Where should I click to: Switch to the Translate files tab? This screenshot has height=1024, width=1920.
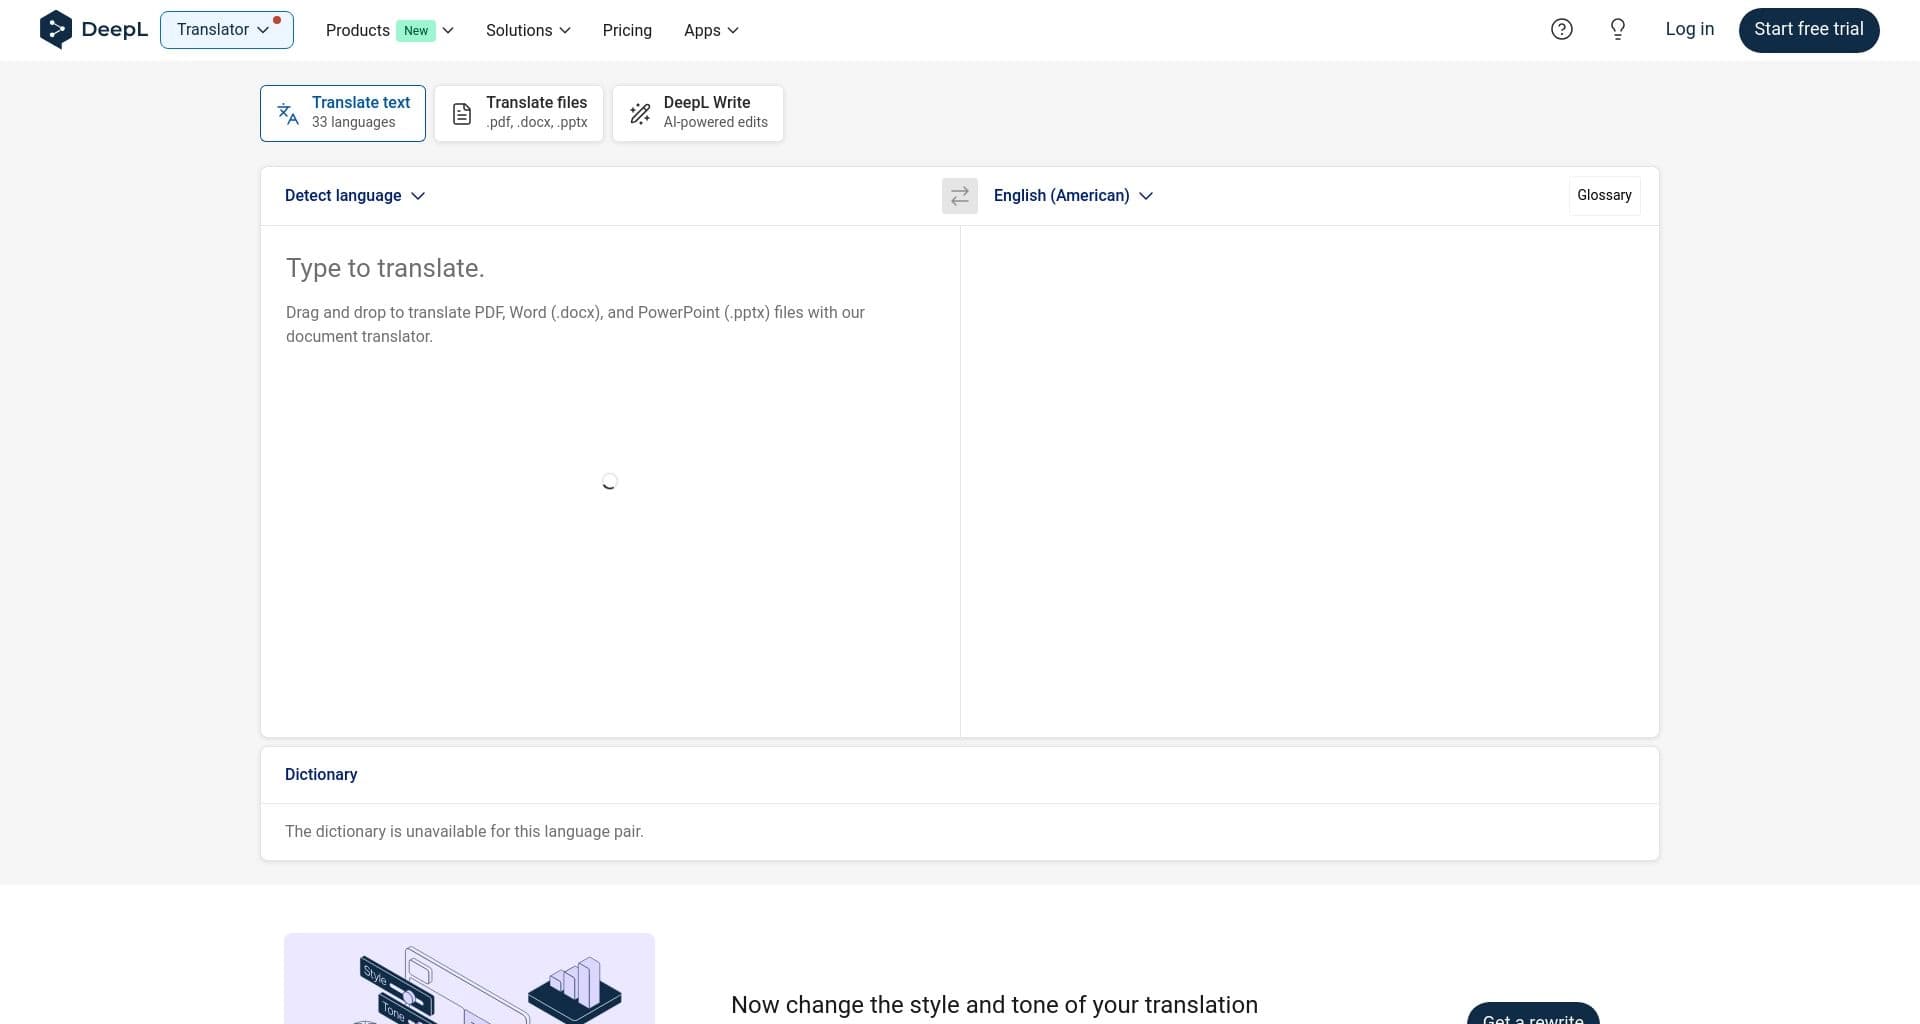pos(519,113)
